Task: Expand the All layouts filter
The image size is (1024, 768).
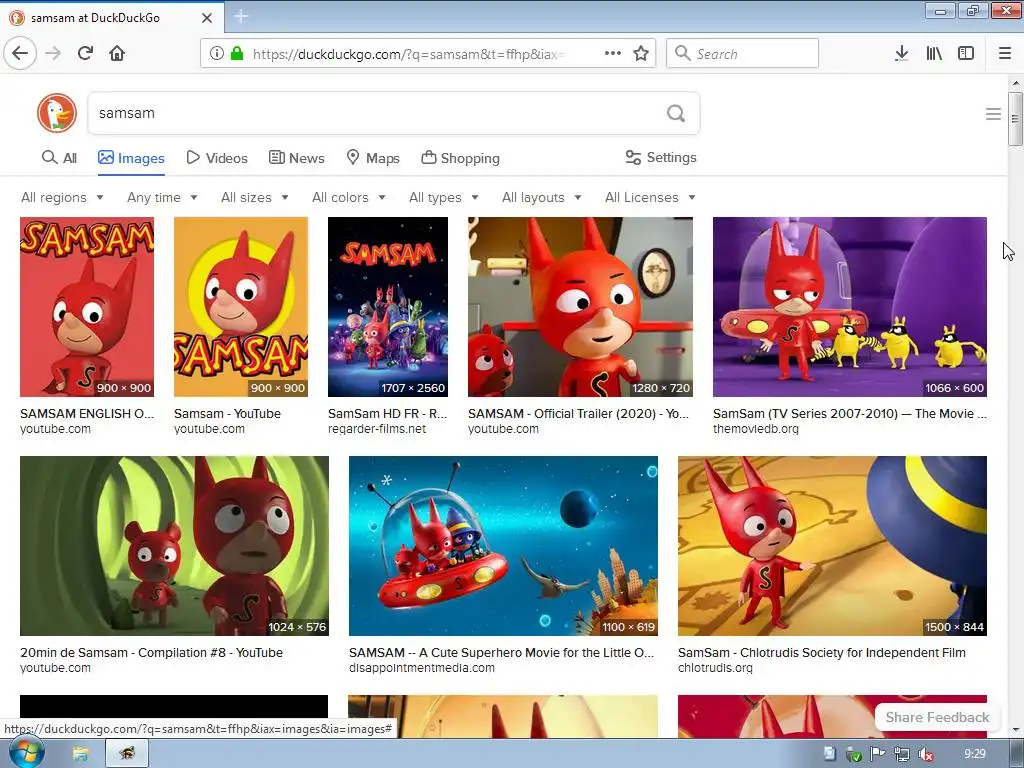Action: [x=541, y=197]
